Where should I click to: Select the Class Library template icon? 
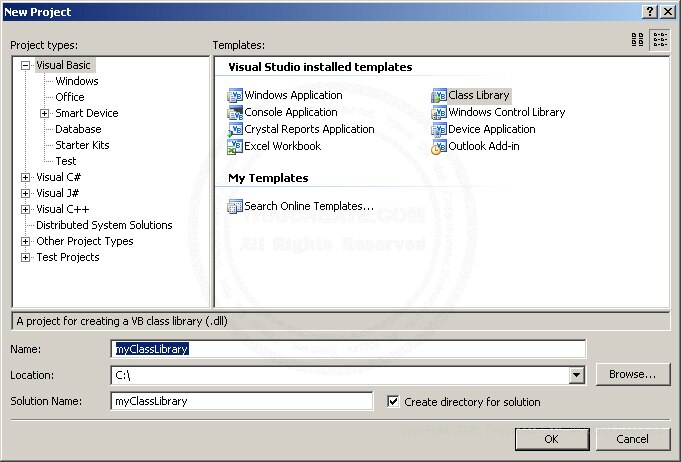(439, 95)
